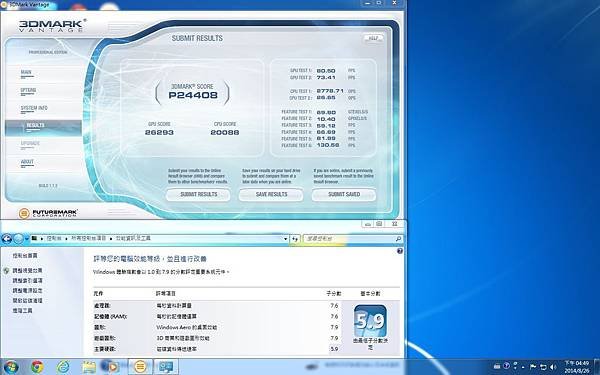Open the volume speaker icon in tray
Screen dimensions: 600x375
(x=553, y=367)
